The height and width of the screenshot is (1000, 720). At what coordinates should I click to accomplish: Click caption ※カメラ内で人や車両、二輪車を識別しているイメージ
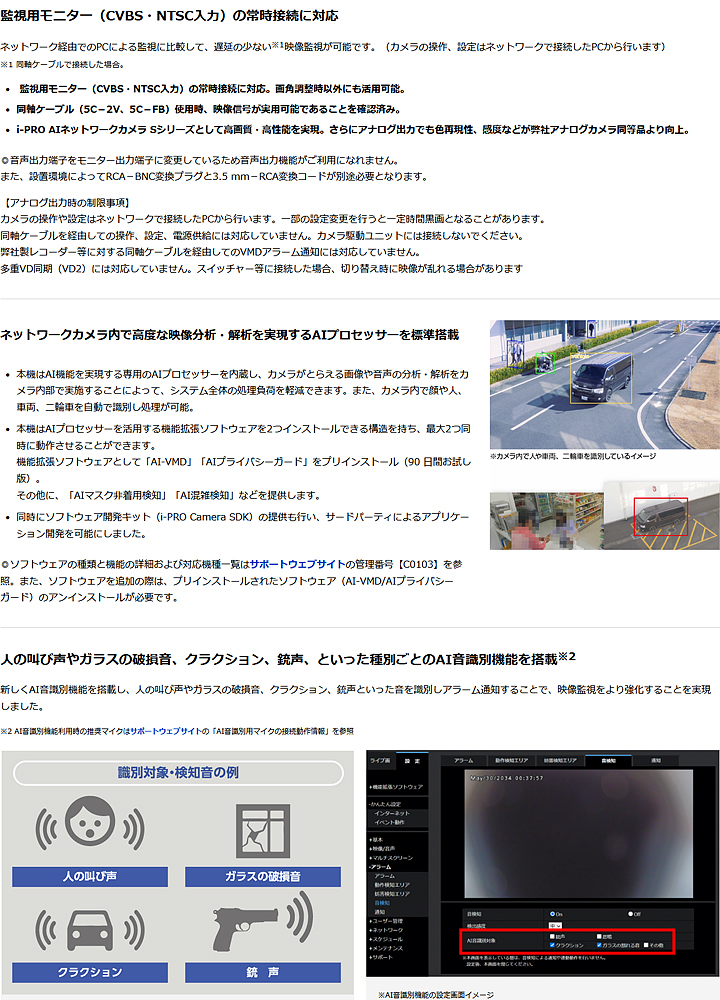573,456
